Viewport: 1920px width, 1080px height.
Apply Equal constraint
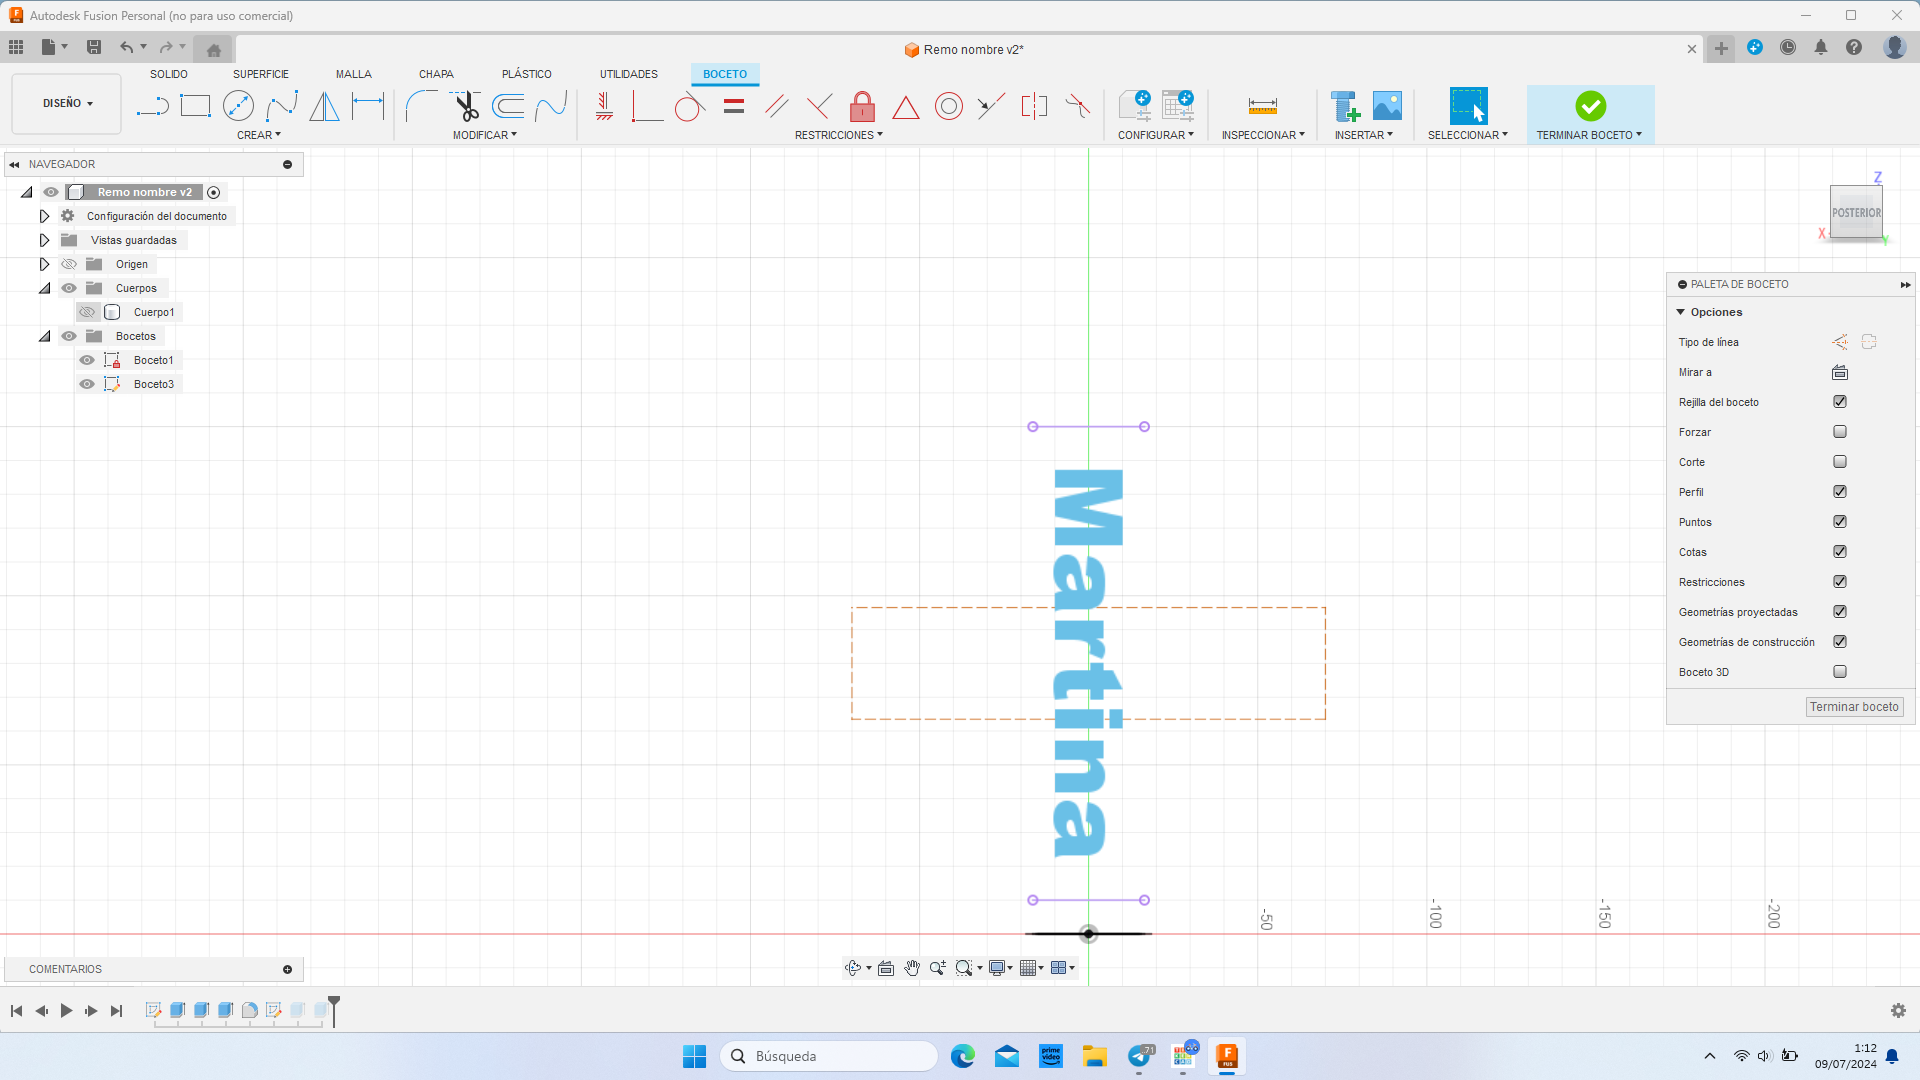coord(733,106)
